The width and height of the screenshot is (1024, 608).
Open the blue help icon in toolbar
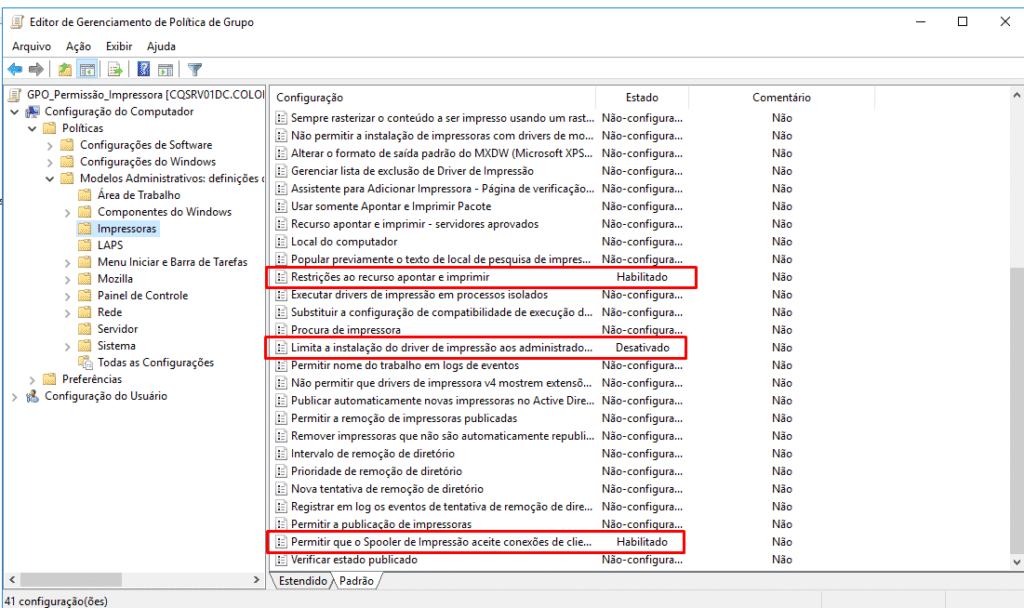coord(144,69)
